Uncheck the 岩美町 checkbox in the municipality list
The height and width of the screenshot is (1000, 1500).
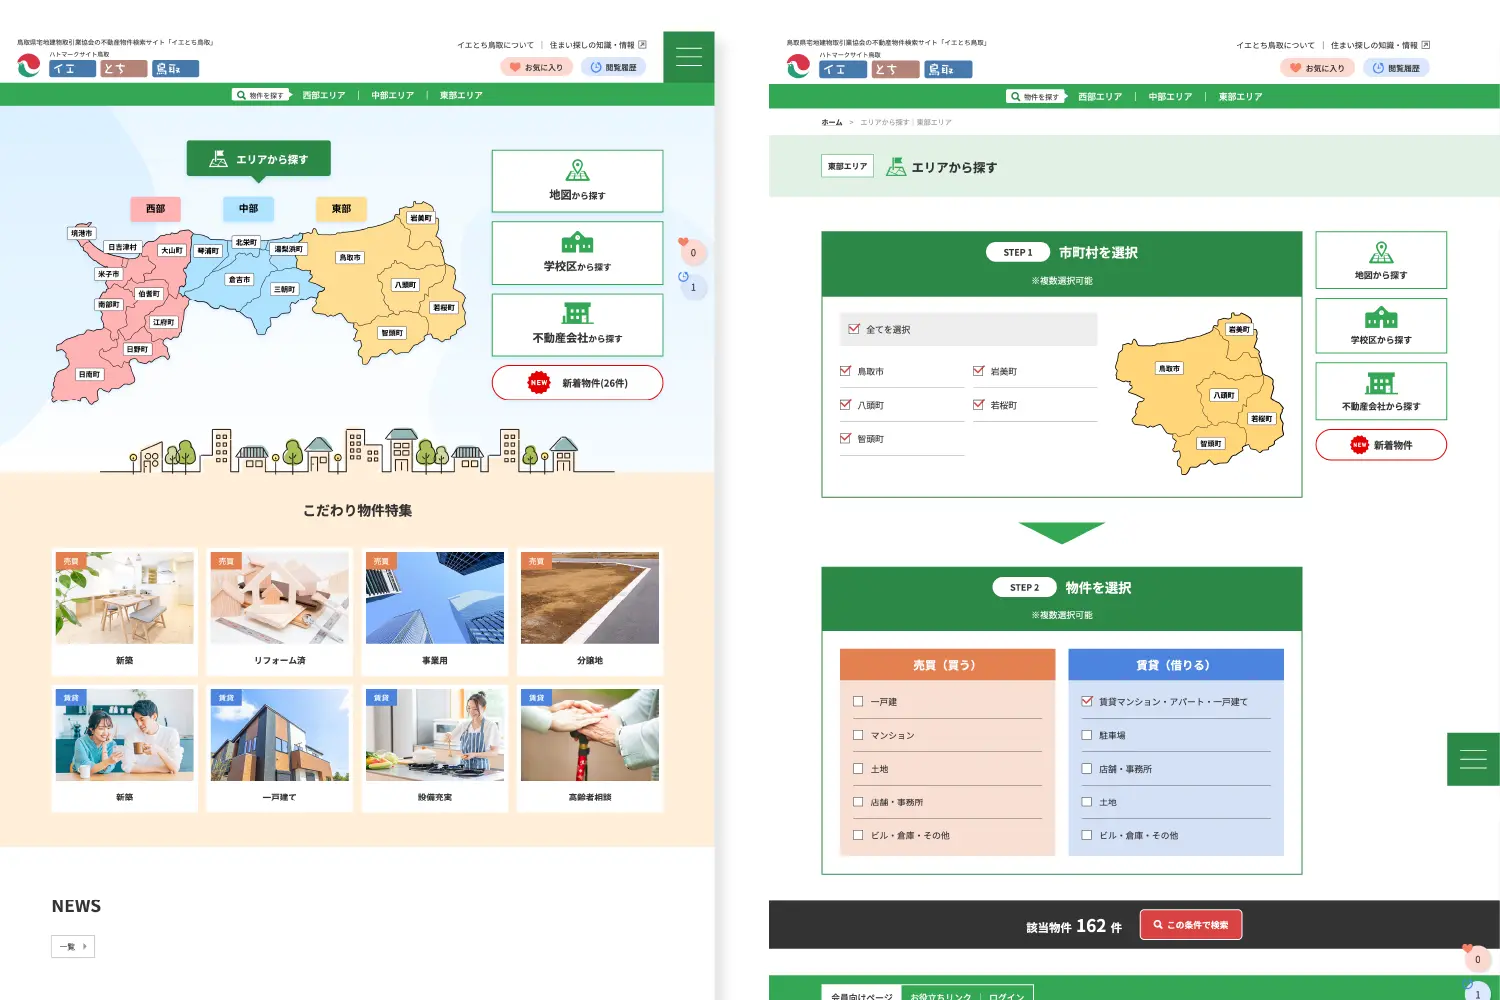[x=979, y=371]
